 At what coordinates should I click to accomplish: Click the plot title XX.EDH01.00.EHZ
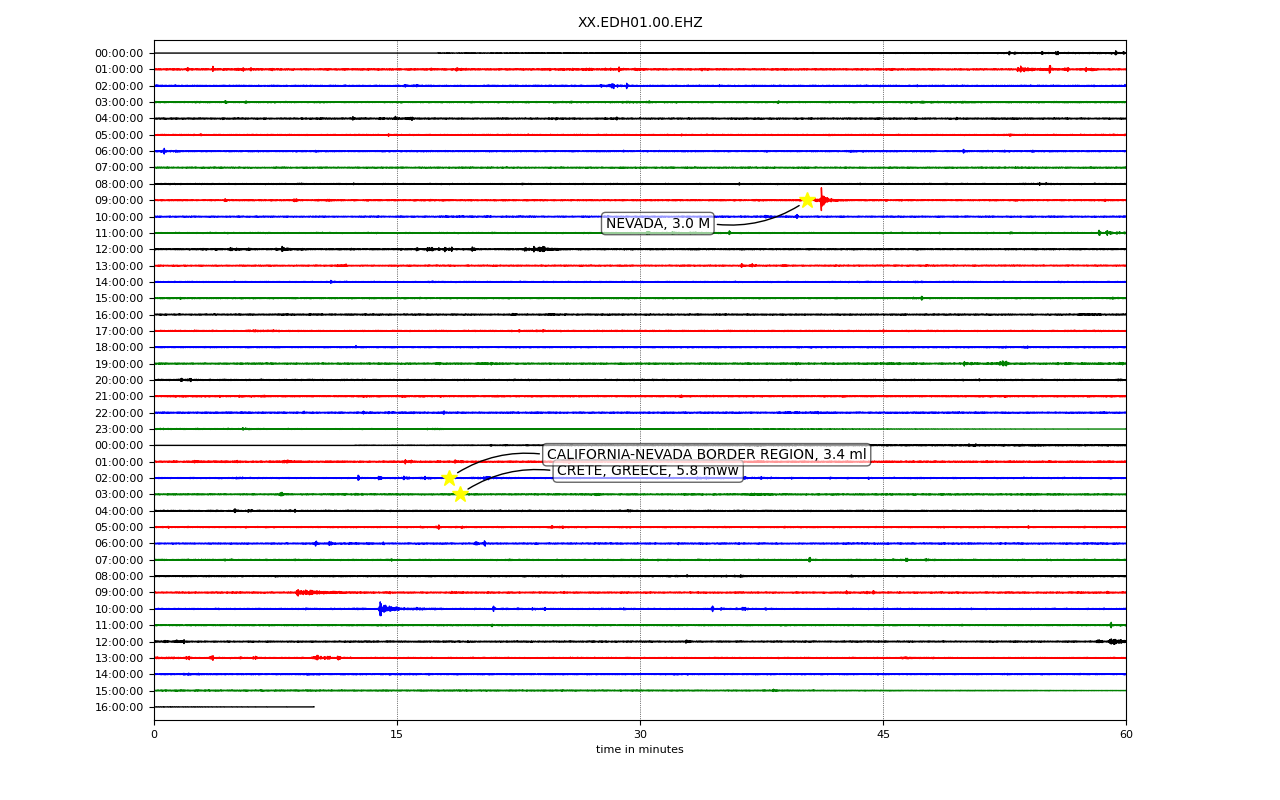pos(640,23)
